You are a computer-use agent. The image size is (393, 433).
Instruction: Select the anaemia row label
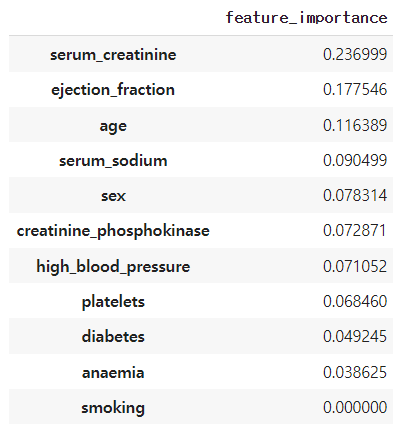click(113, 372)
